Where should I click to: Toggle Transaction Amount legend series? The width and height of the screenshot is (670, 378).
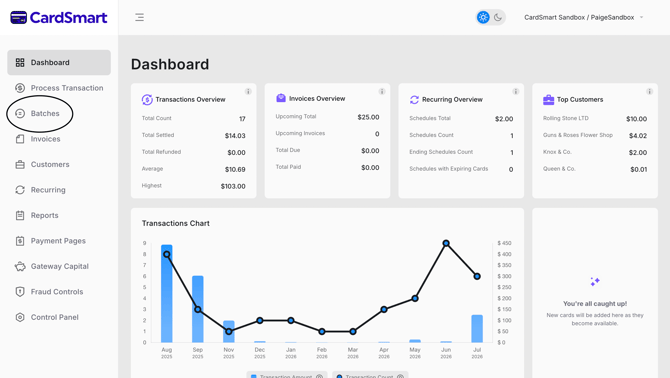click(x=287, y=376)
